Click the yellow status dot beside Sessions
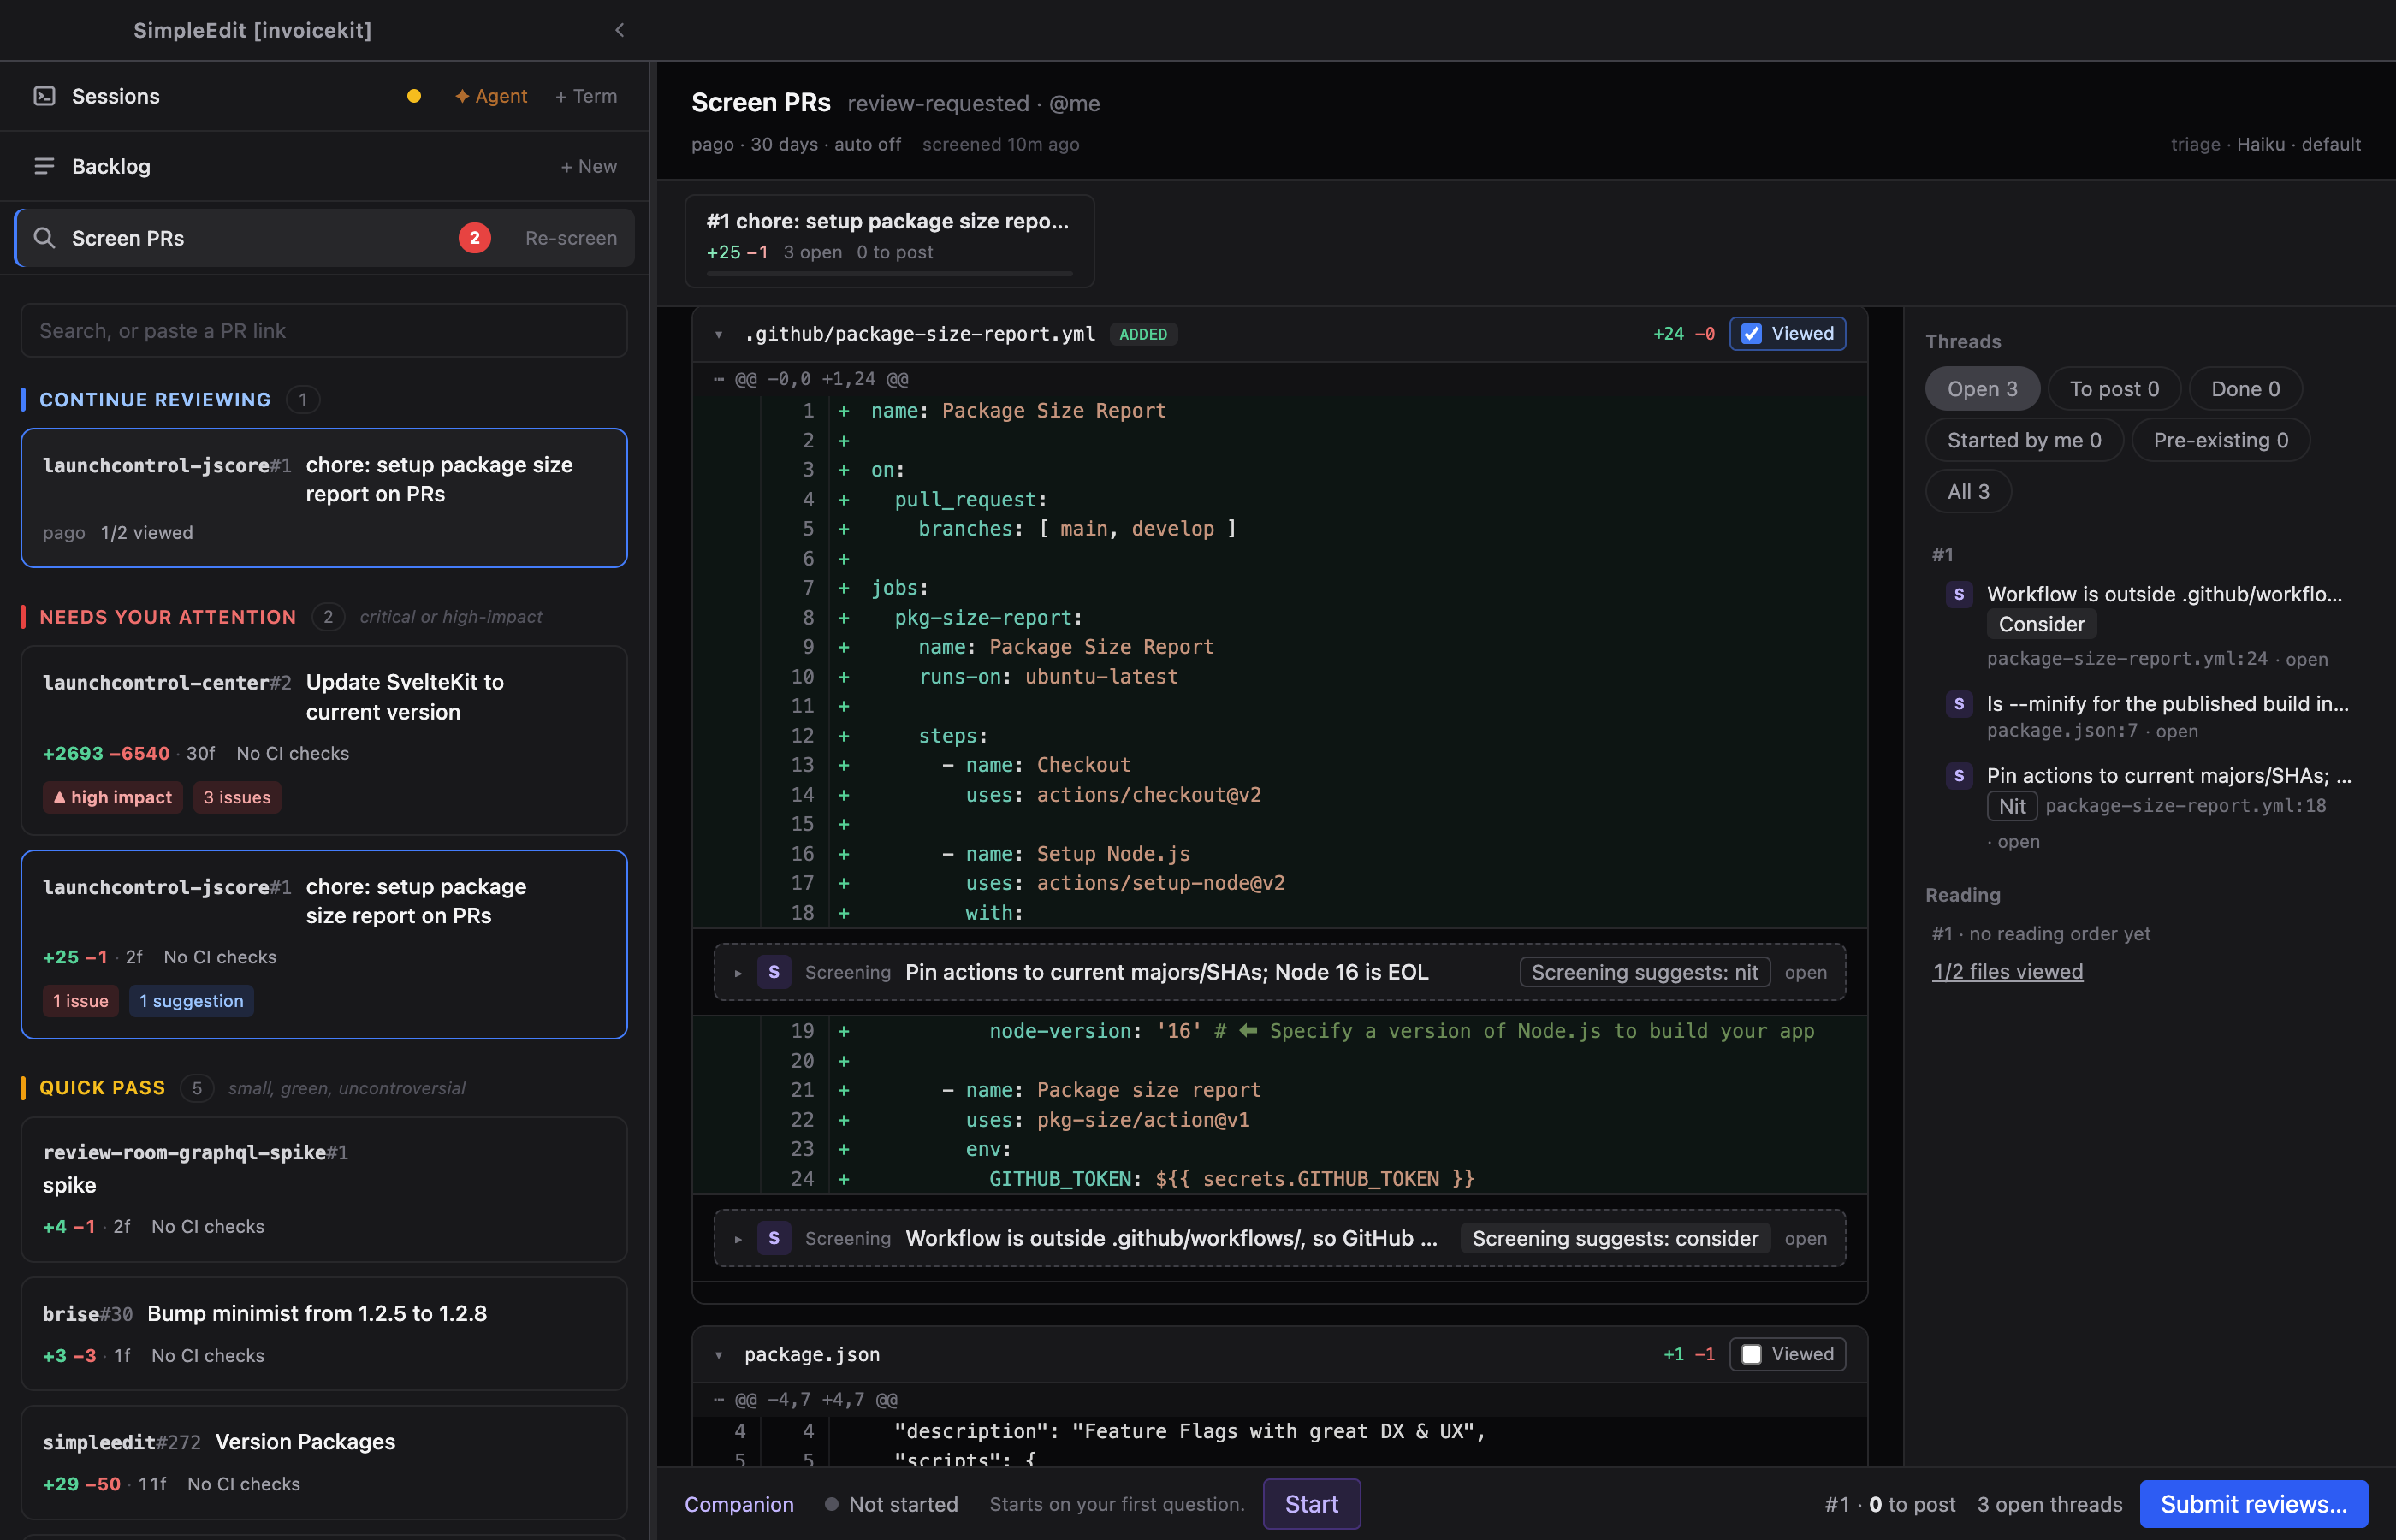Screen dimensions: 2396x1540 pyautogui.click(x=414, y=96)
